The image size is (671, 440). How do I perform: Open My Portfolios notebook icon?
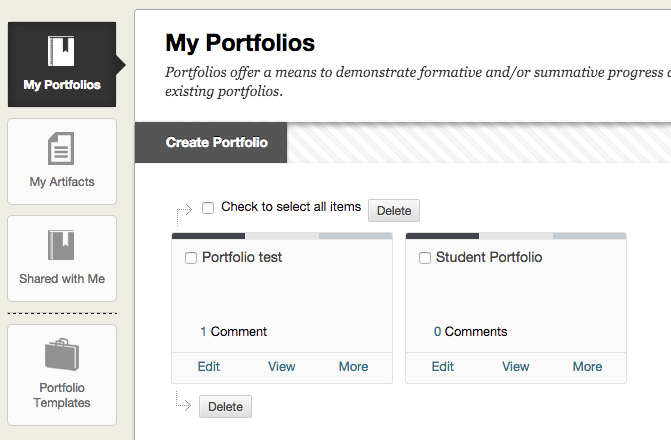[61, 51]
